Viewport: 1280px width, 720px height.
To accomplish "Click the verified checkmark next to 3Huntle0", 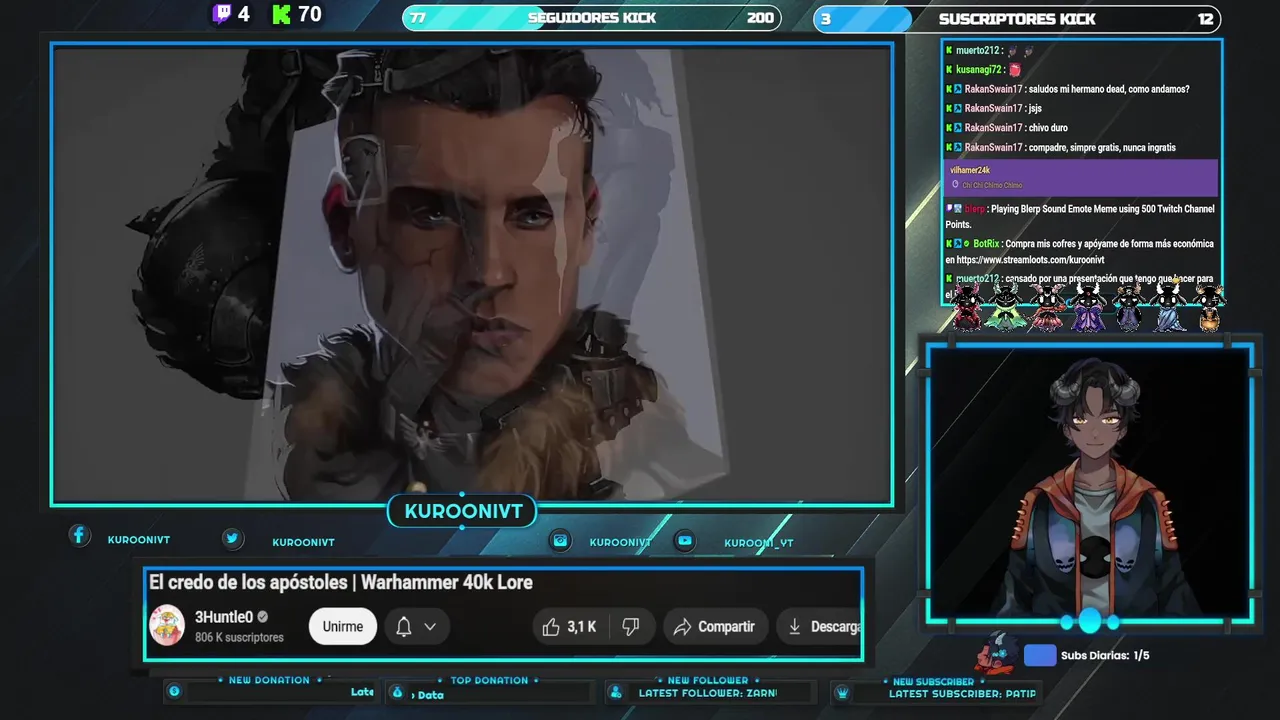I will (263, 617).
